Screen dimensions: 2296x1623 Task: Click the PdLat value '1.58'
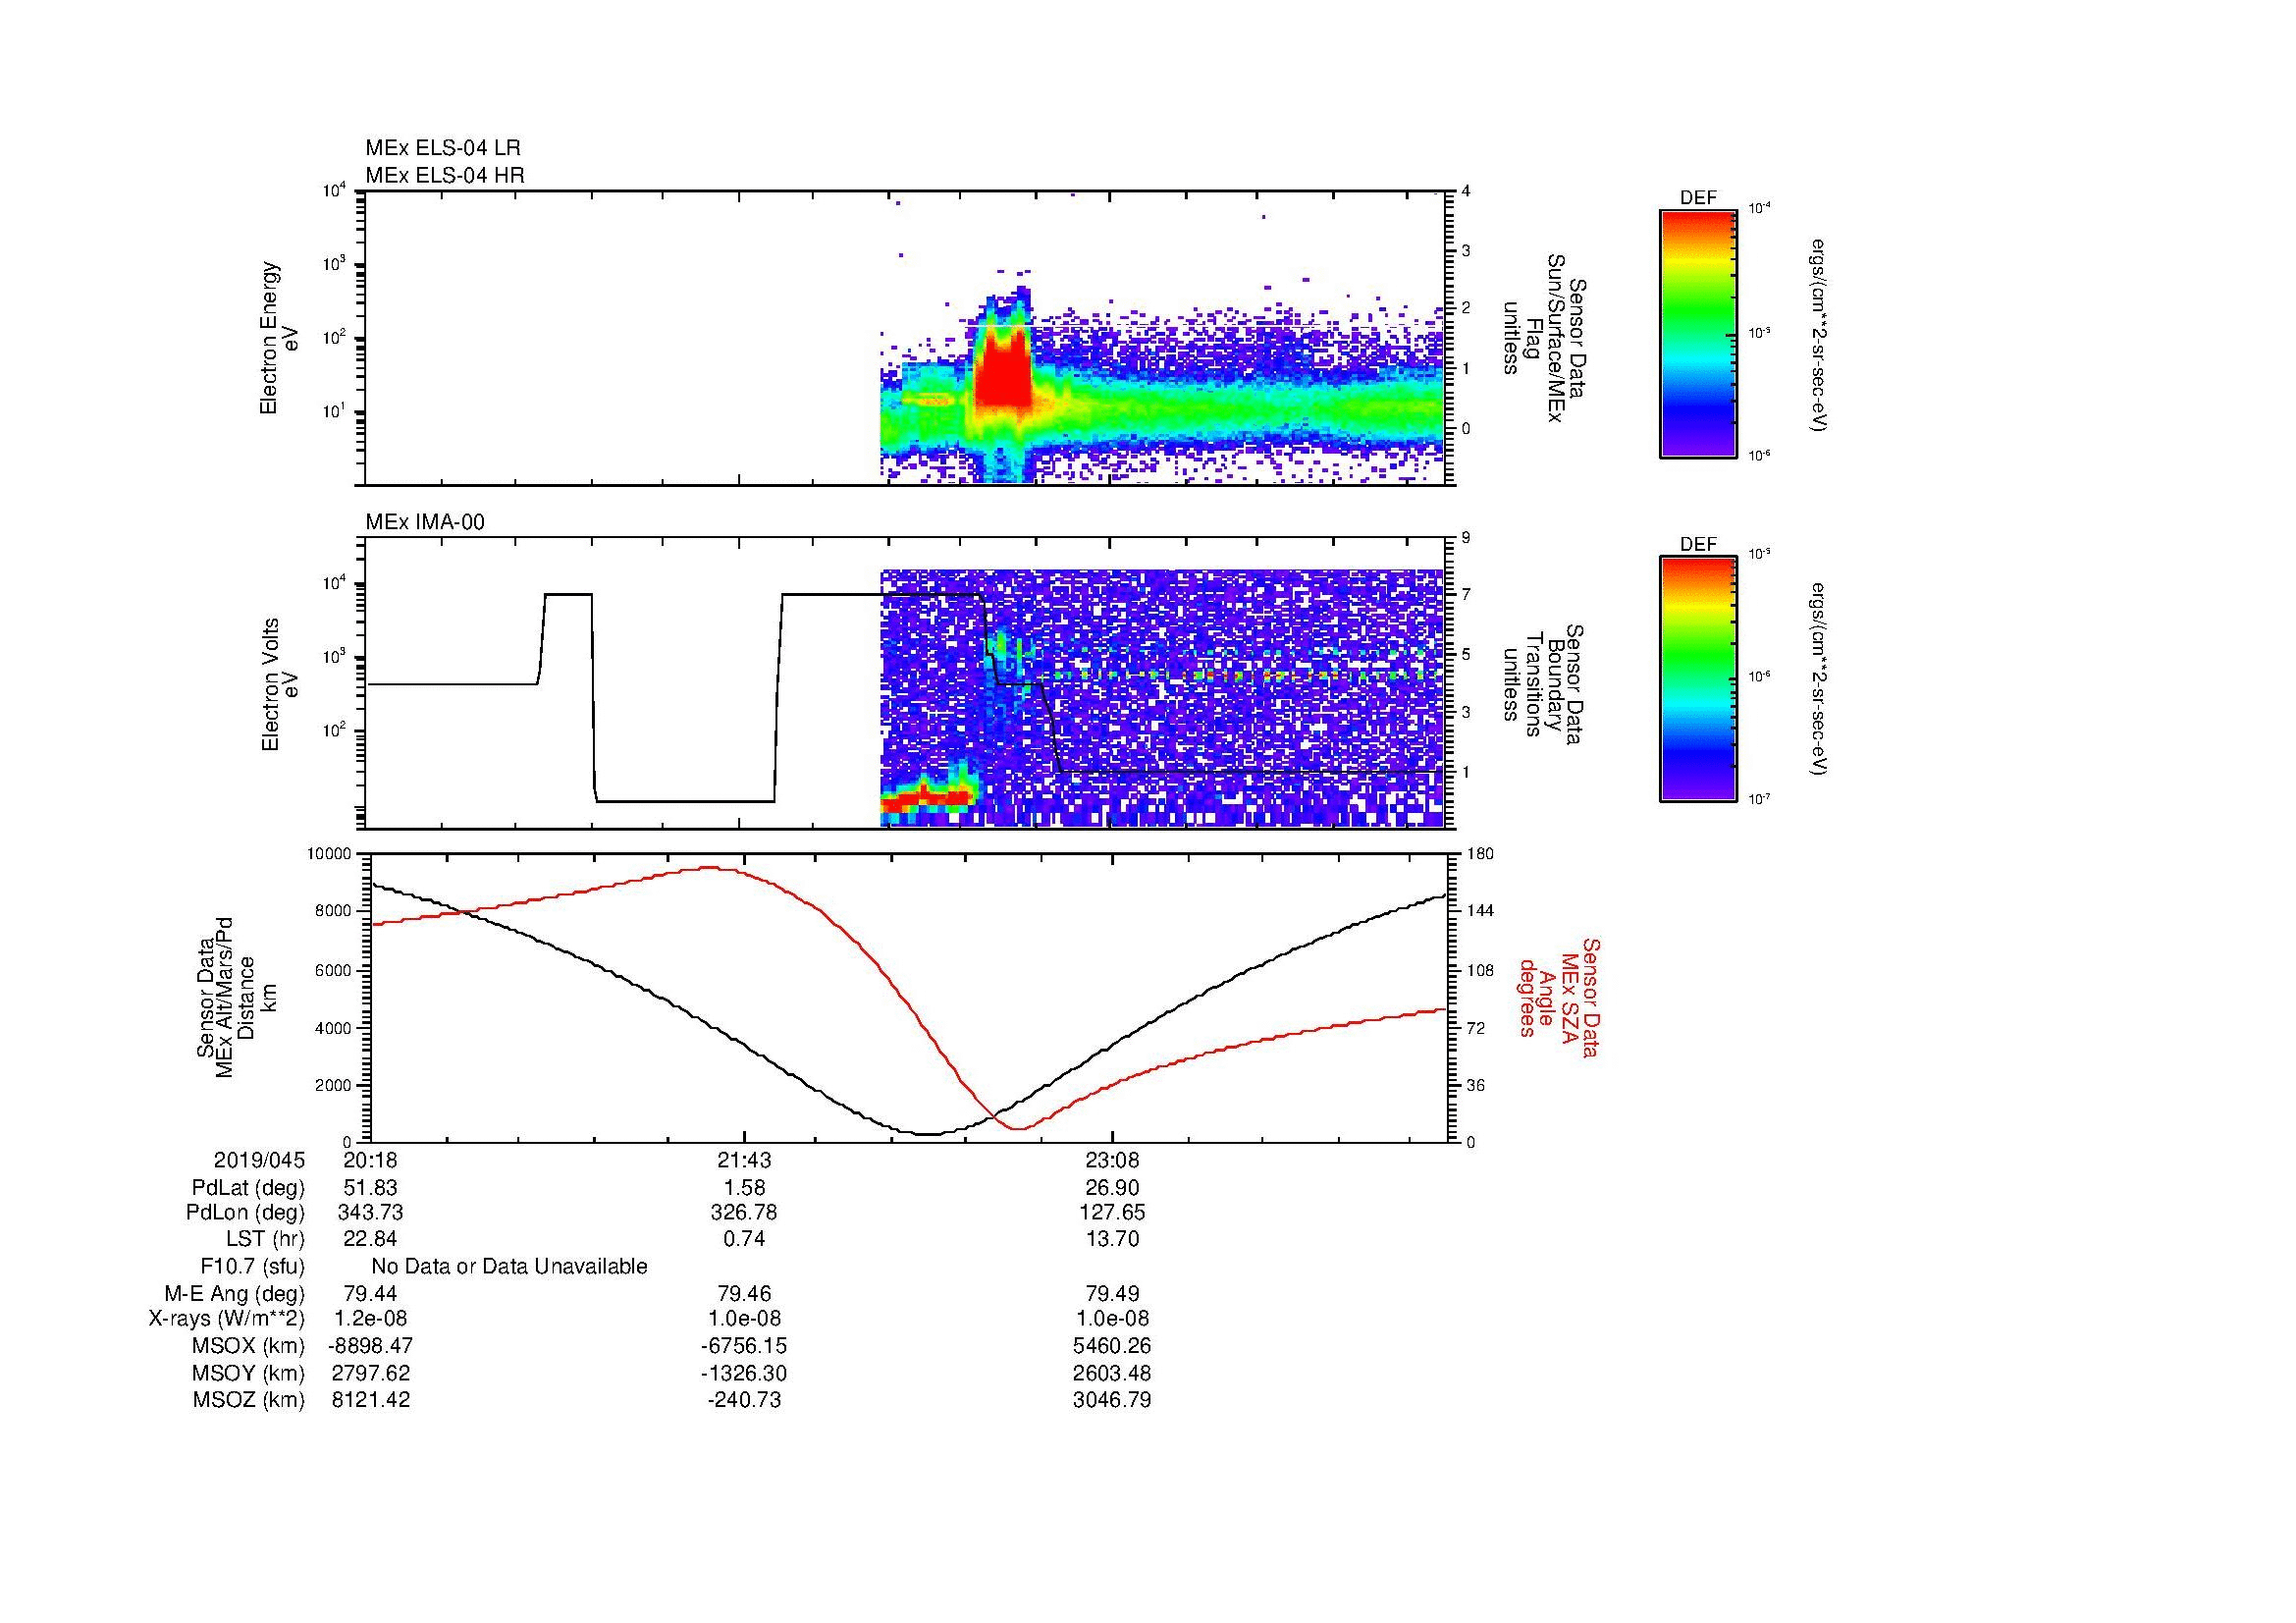coord(743,1188)
